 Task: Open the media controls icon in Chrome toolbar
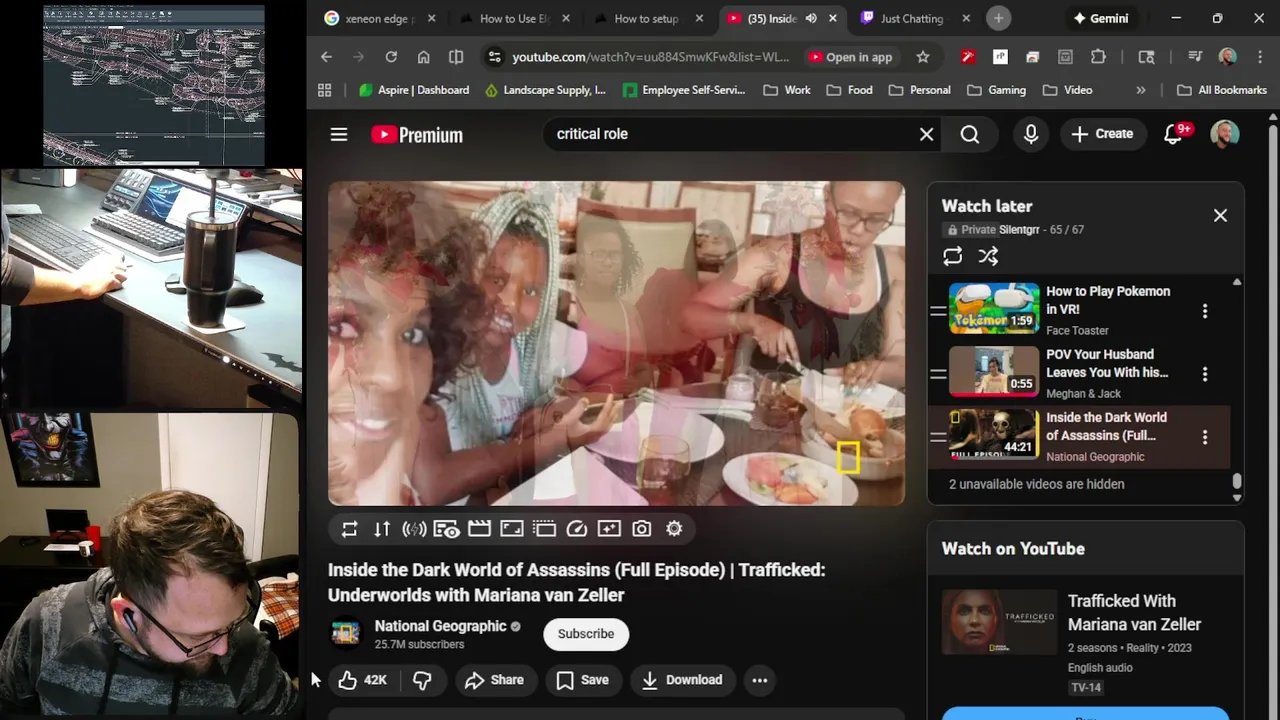[x=1195, y=57]
